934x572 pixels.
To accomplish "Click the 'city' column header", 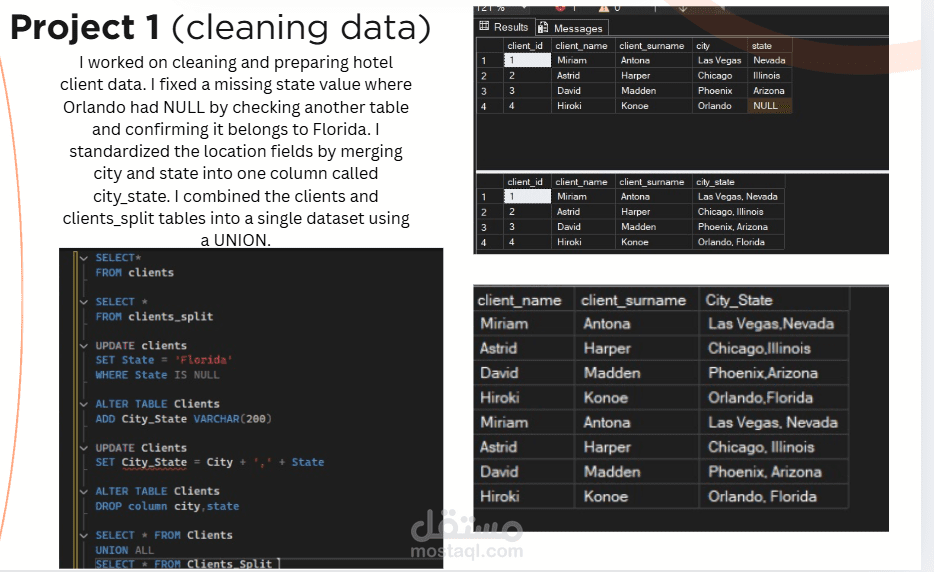I will pyautogui.click(x=719, y=45).
